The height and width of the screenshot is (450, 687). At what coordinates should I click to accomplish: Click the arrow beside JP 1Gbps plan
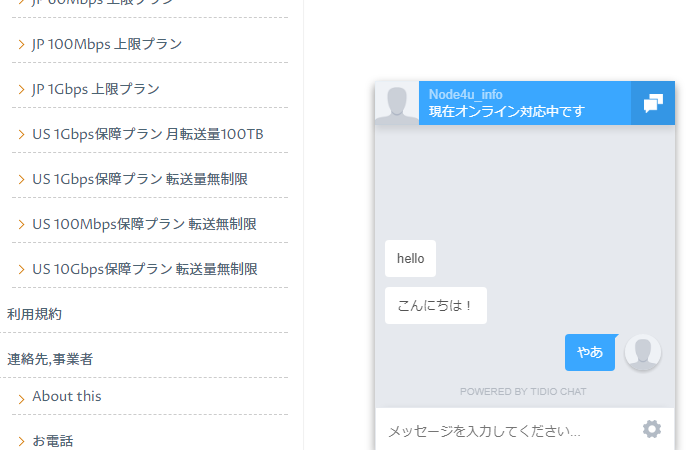21,89
